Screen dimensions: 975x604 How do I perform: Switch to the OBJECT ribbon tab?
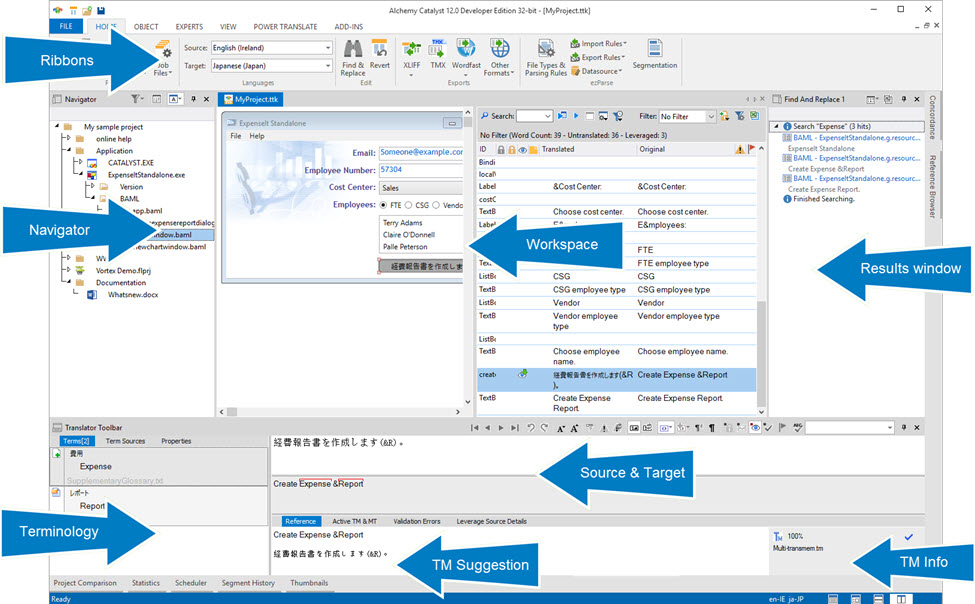[146, 27]
